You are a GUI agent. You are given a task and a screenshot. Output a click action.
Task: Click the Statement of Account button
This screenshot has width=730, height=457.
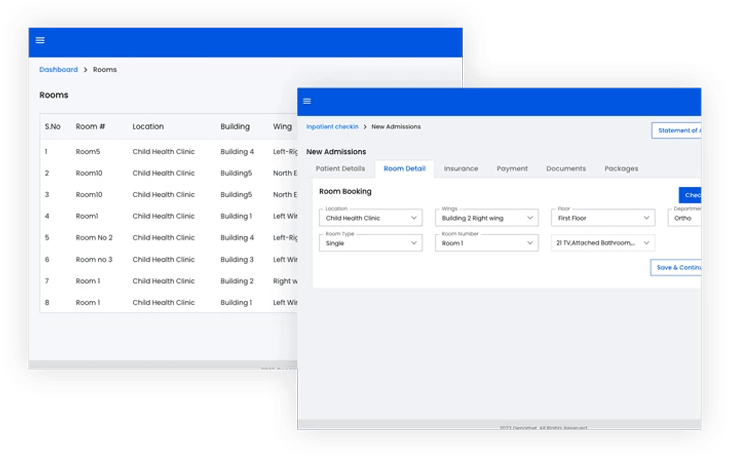(677, 130)
